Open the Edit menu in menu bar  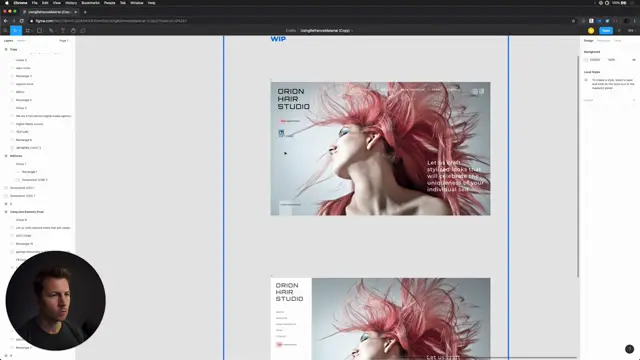(45, 3)
